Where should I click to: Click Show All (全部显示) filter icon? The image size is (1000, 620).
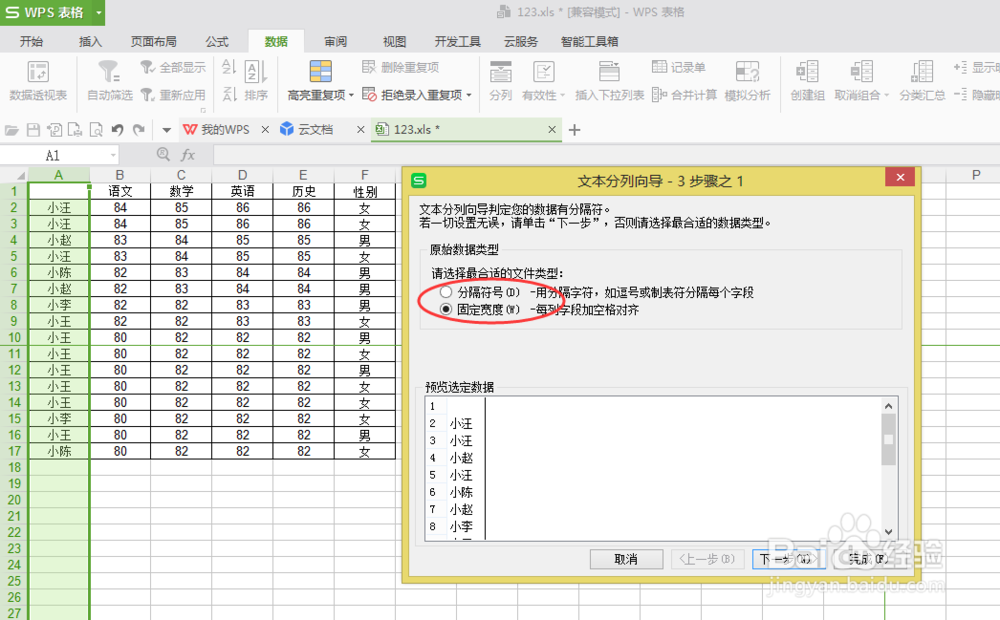tap(147, 67)
